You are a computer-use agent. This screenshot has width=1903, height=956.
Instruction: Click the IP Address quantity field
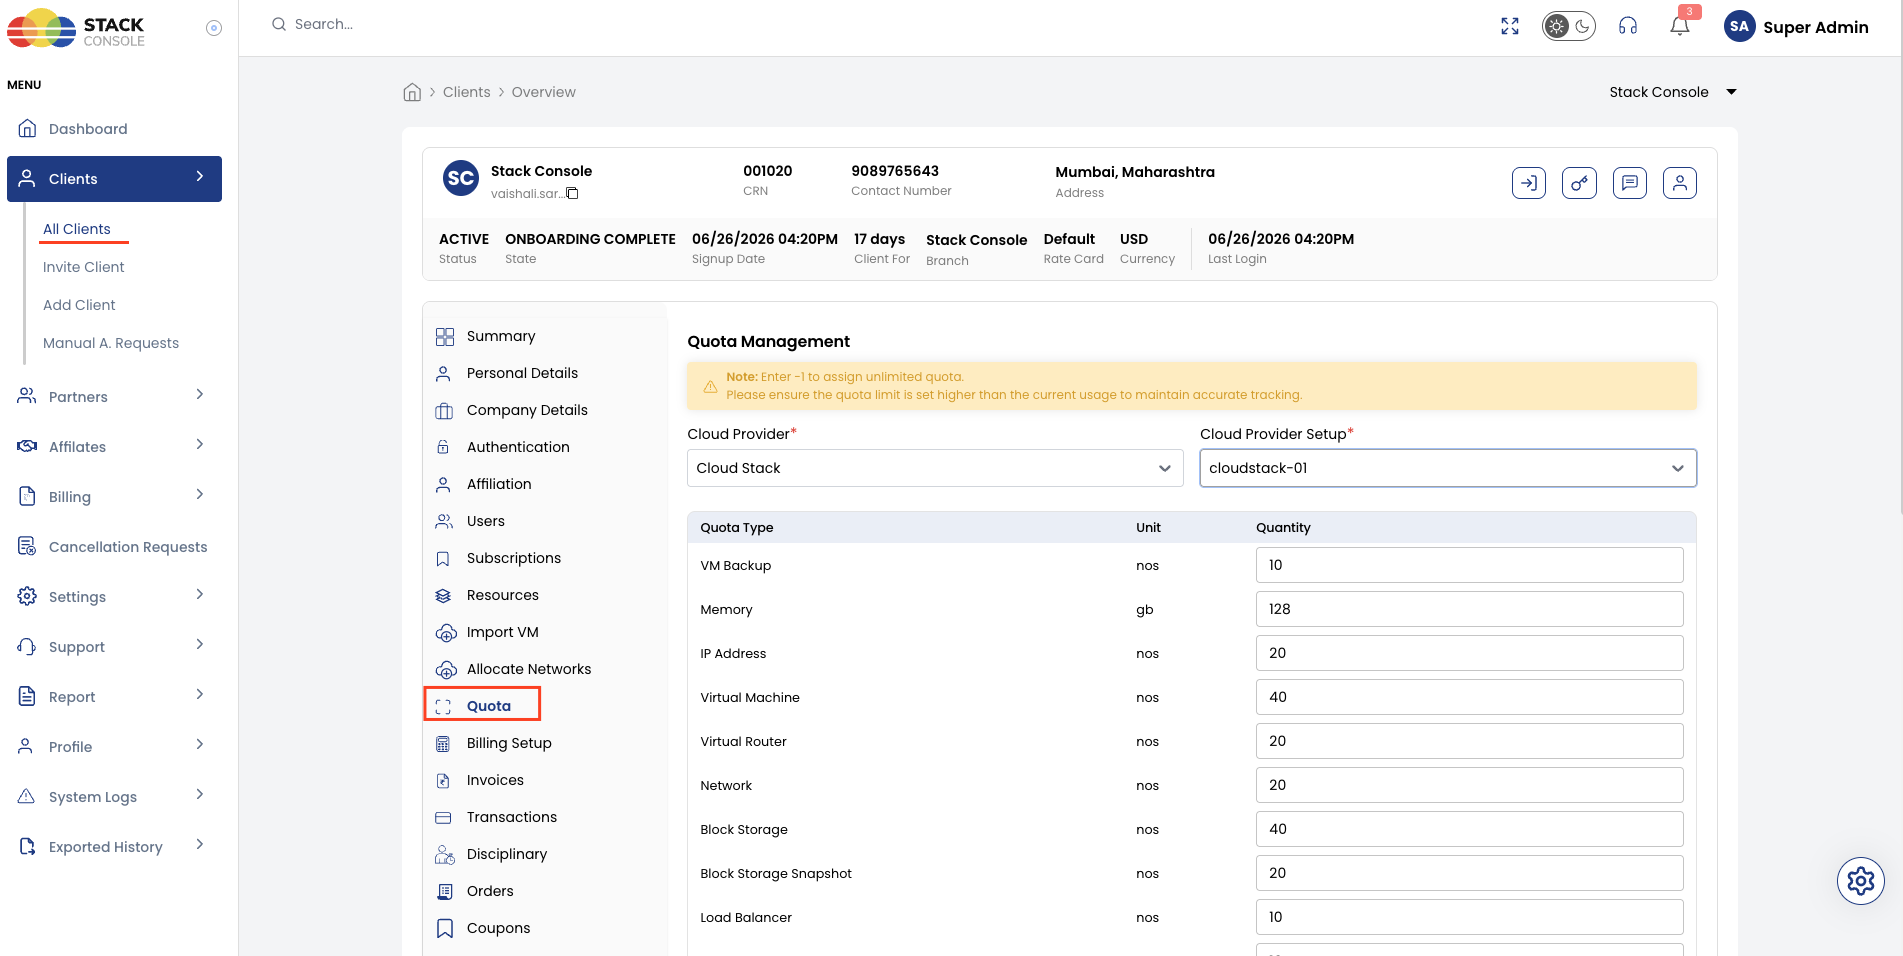coord(1469,653)
